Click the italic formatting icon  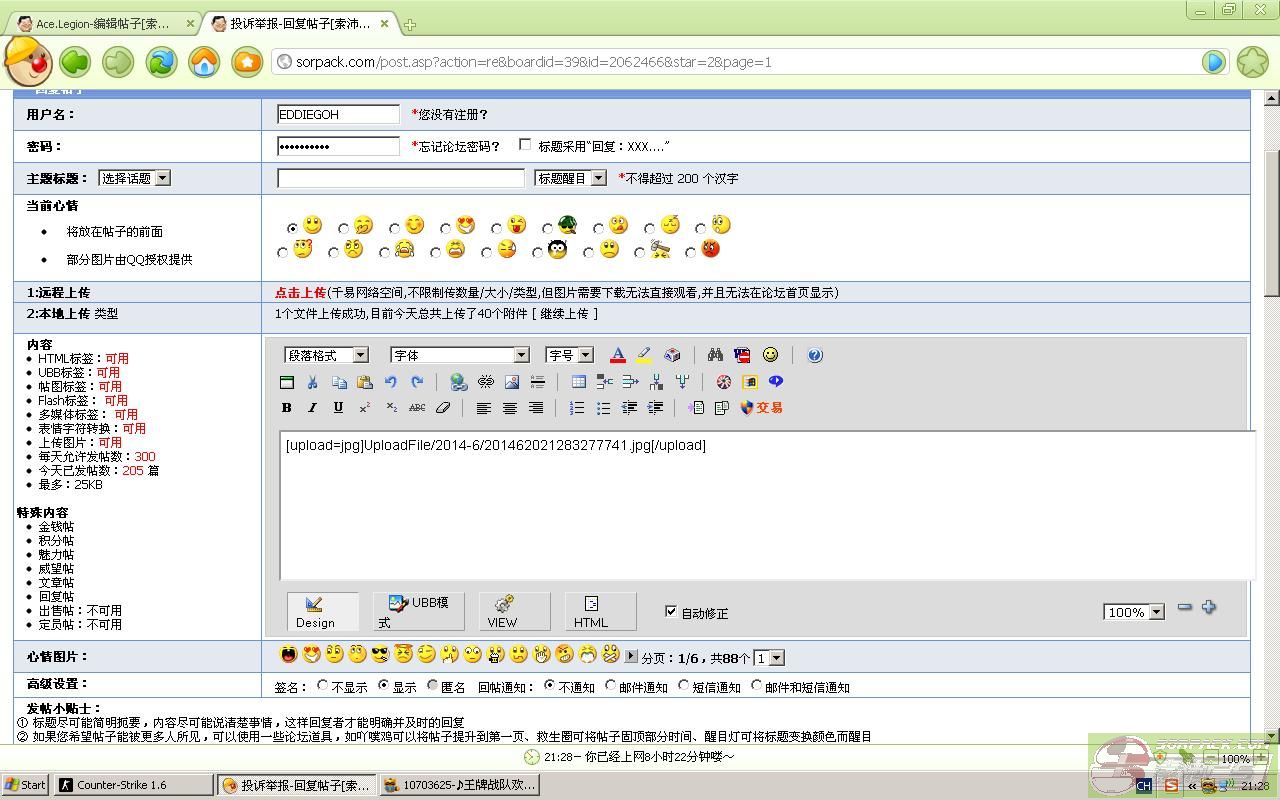click(312, 408)
